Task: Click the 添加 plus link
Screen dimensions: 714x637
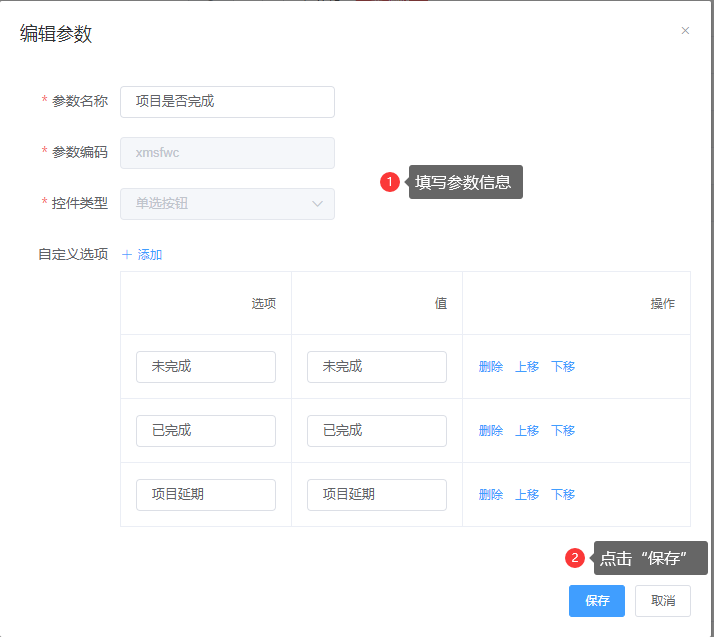Action: (x=142, y=255)
